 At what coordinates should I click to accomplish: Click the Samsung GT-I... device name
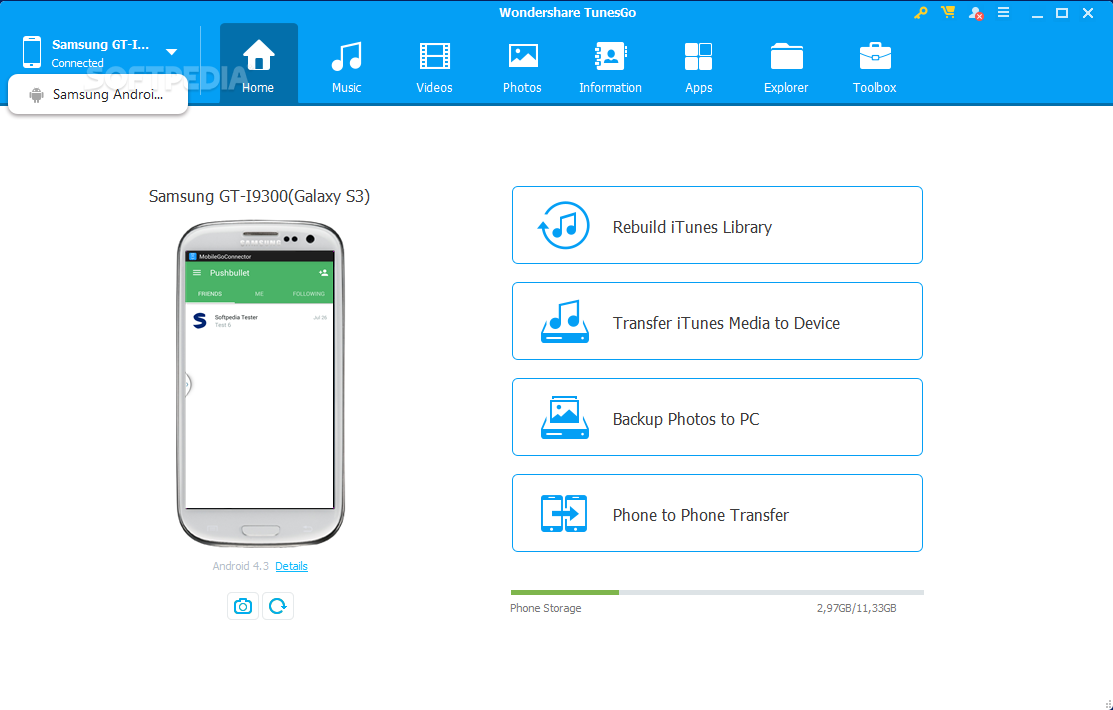(x=101, y=45)
